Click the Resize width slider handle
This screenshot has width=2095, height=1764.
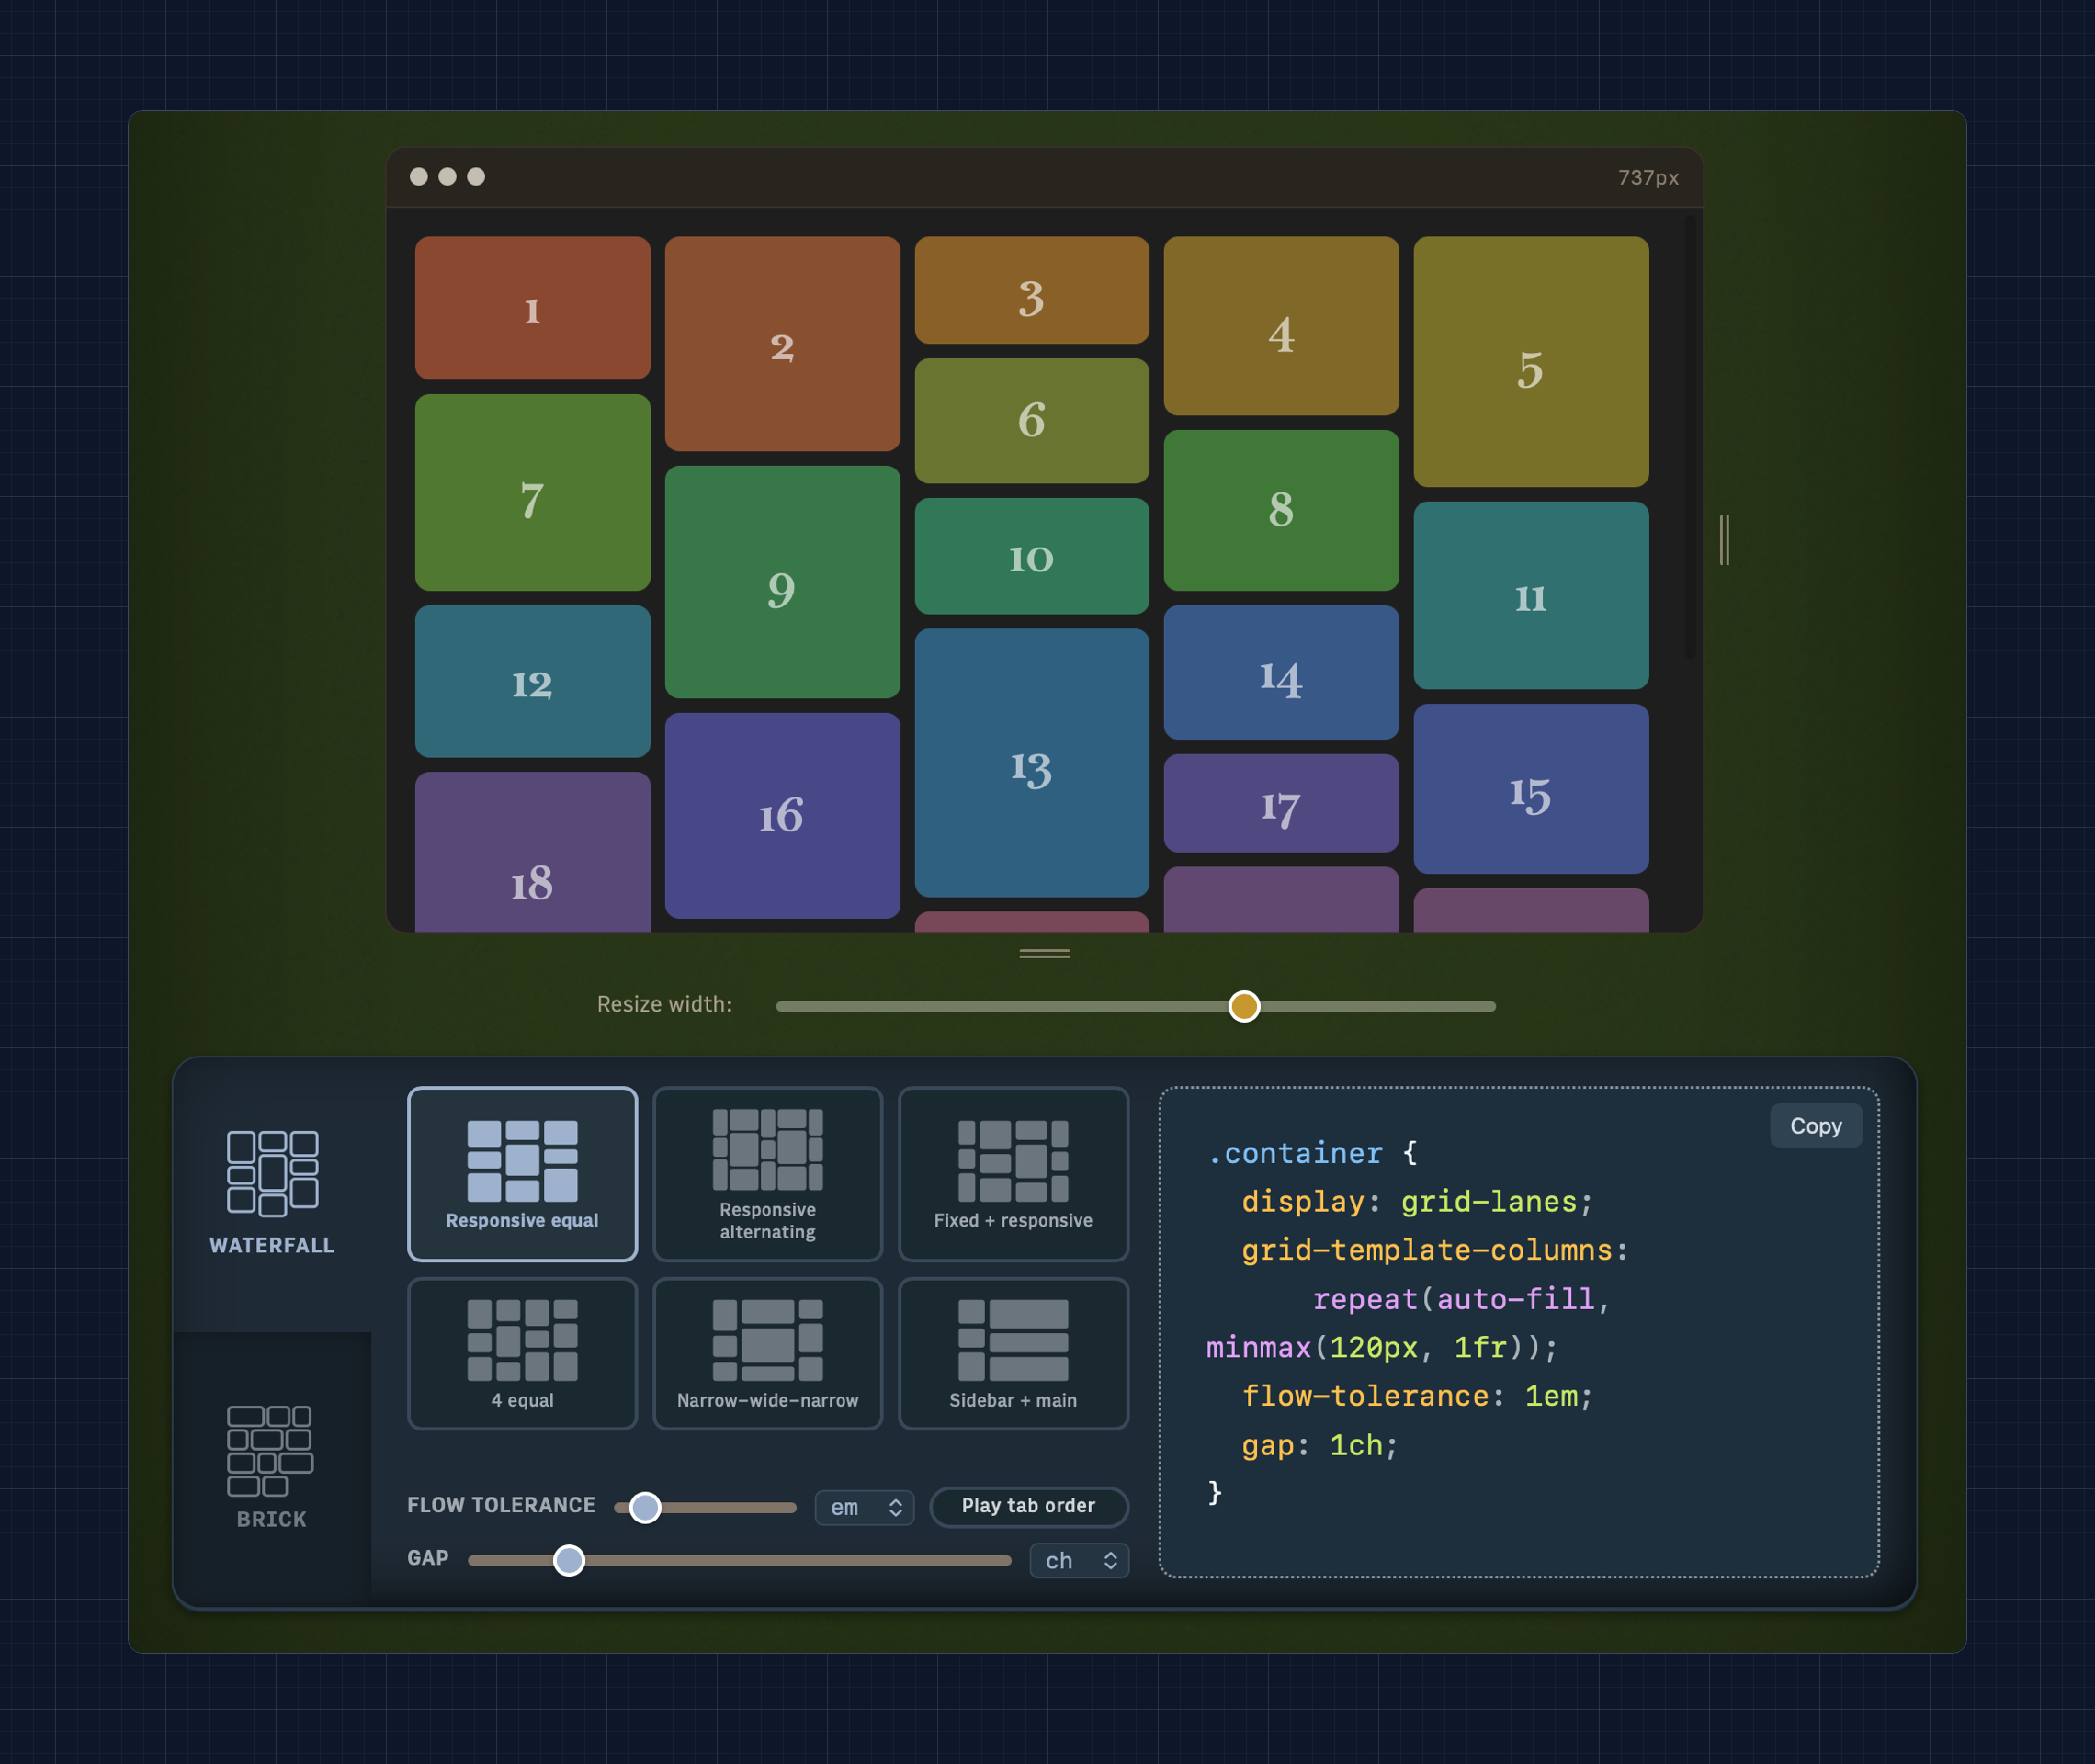tap(1244, 1006)
